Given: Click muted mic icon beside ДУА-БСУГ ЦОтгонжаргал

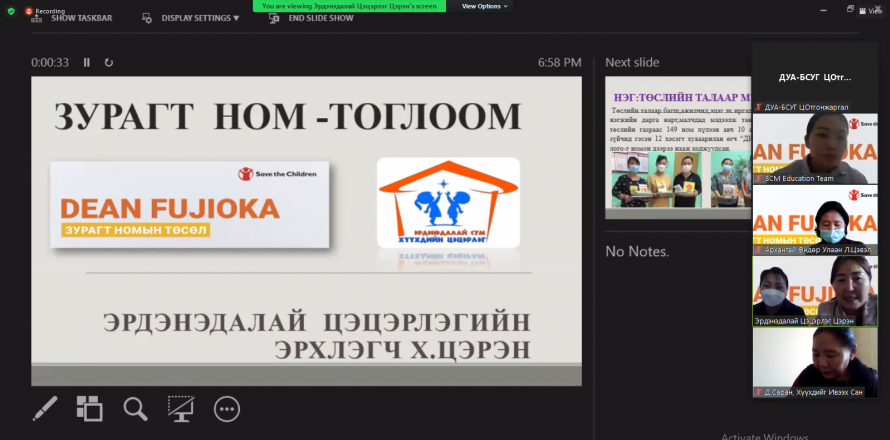Looking at the screenshot, I should [x=759, y=107].
